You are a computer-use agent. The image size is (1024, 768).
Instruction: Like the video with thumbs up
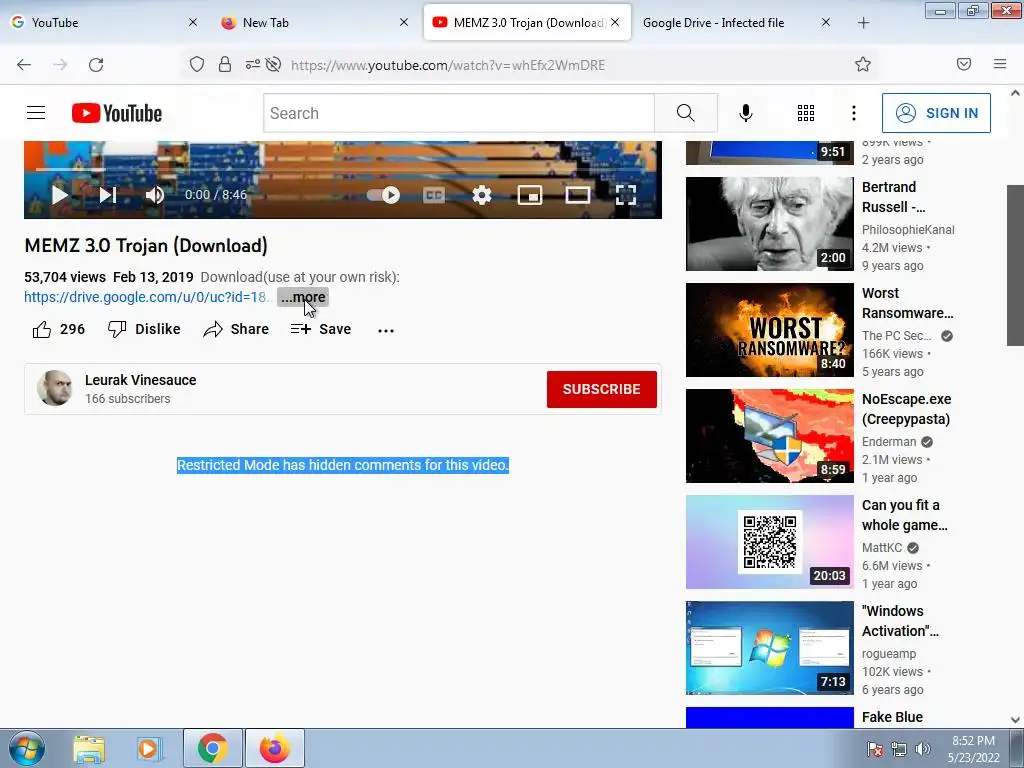tap(58, 329)
